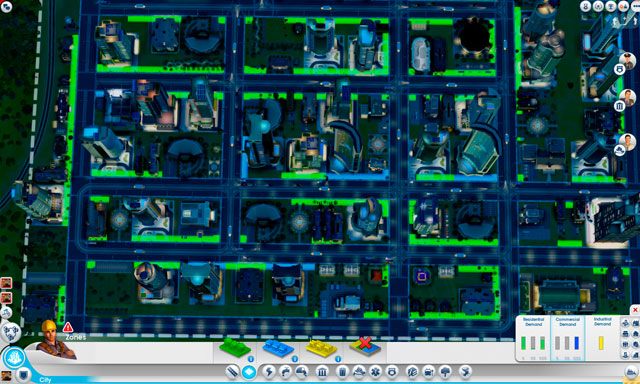
Task: Click the yellow industrial demand bar
Action: pos(601,343)
